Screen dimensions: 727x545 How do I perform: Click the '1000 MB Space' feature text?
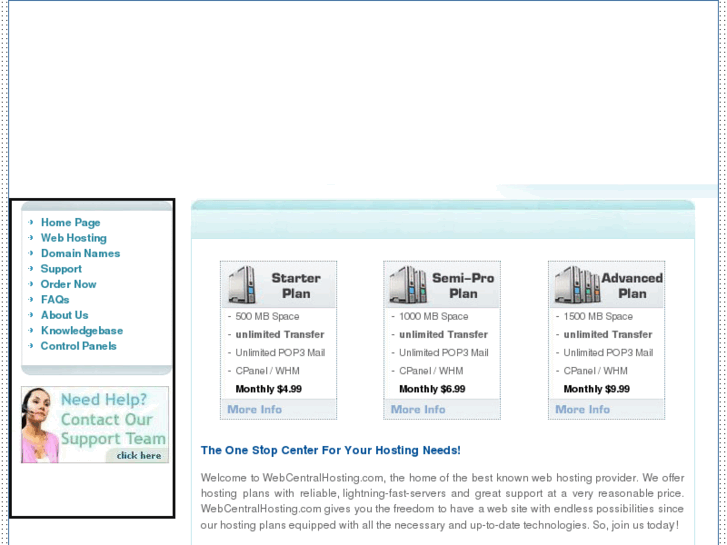tap(434, 316)
